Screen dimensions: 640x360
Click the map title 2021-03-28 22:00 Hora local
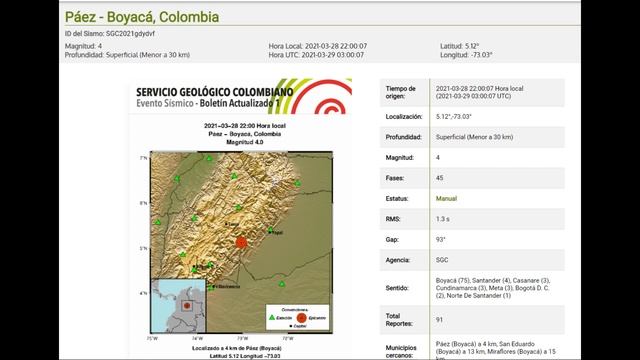tap(245, 126)
